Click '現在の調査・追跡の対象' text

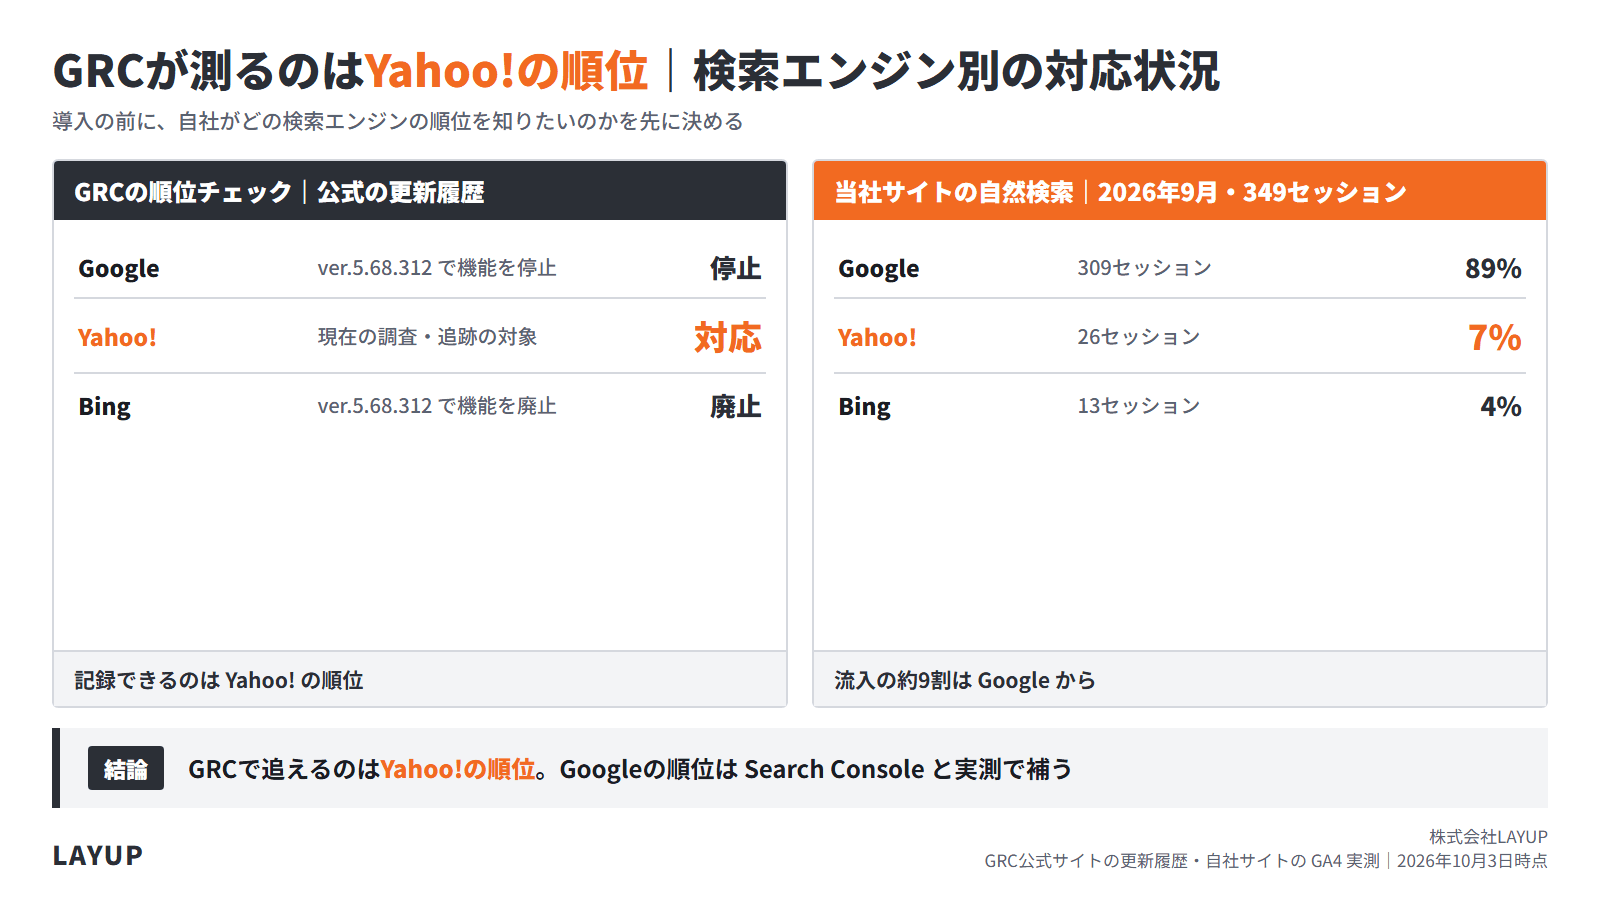point(427,337)
